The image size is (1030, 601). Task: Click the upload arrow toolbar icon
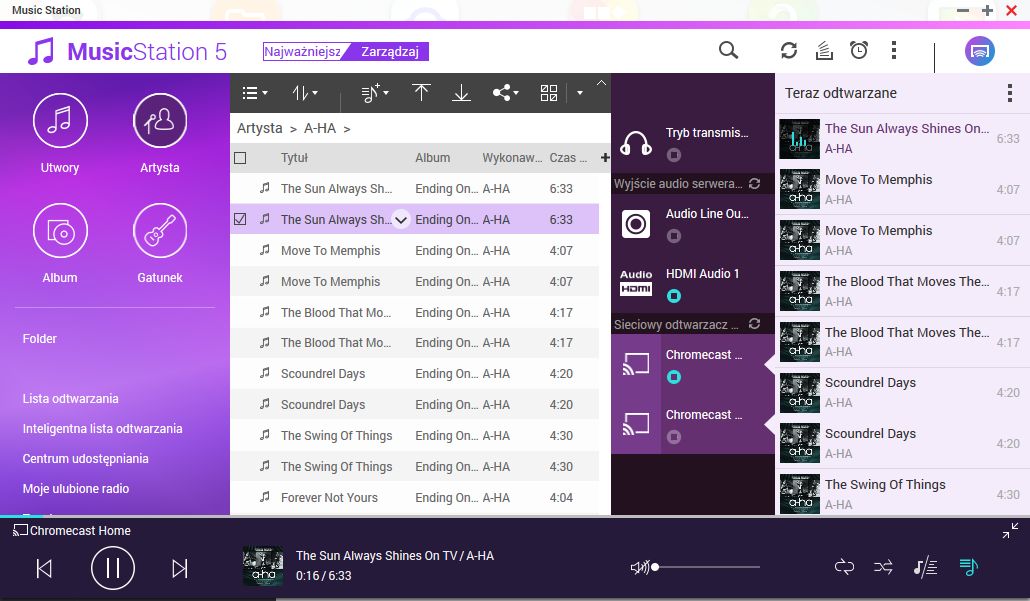click(x=421, y=93)
